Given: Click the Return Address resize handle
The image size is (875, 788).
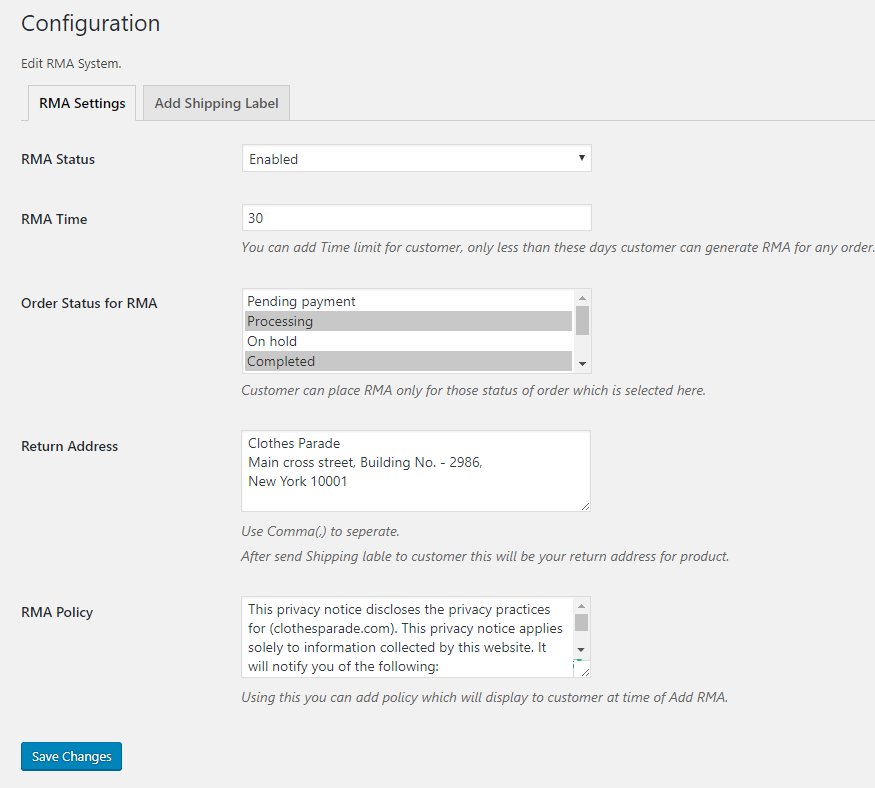Looking at the screenshot, I should pyautogui.click(x=584, y=505).
